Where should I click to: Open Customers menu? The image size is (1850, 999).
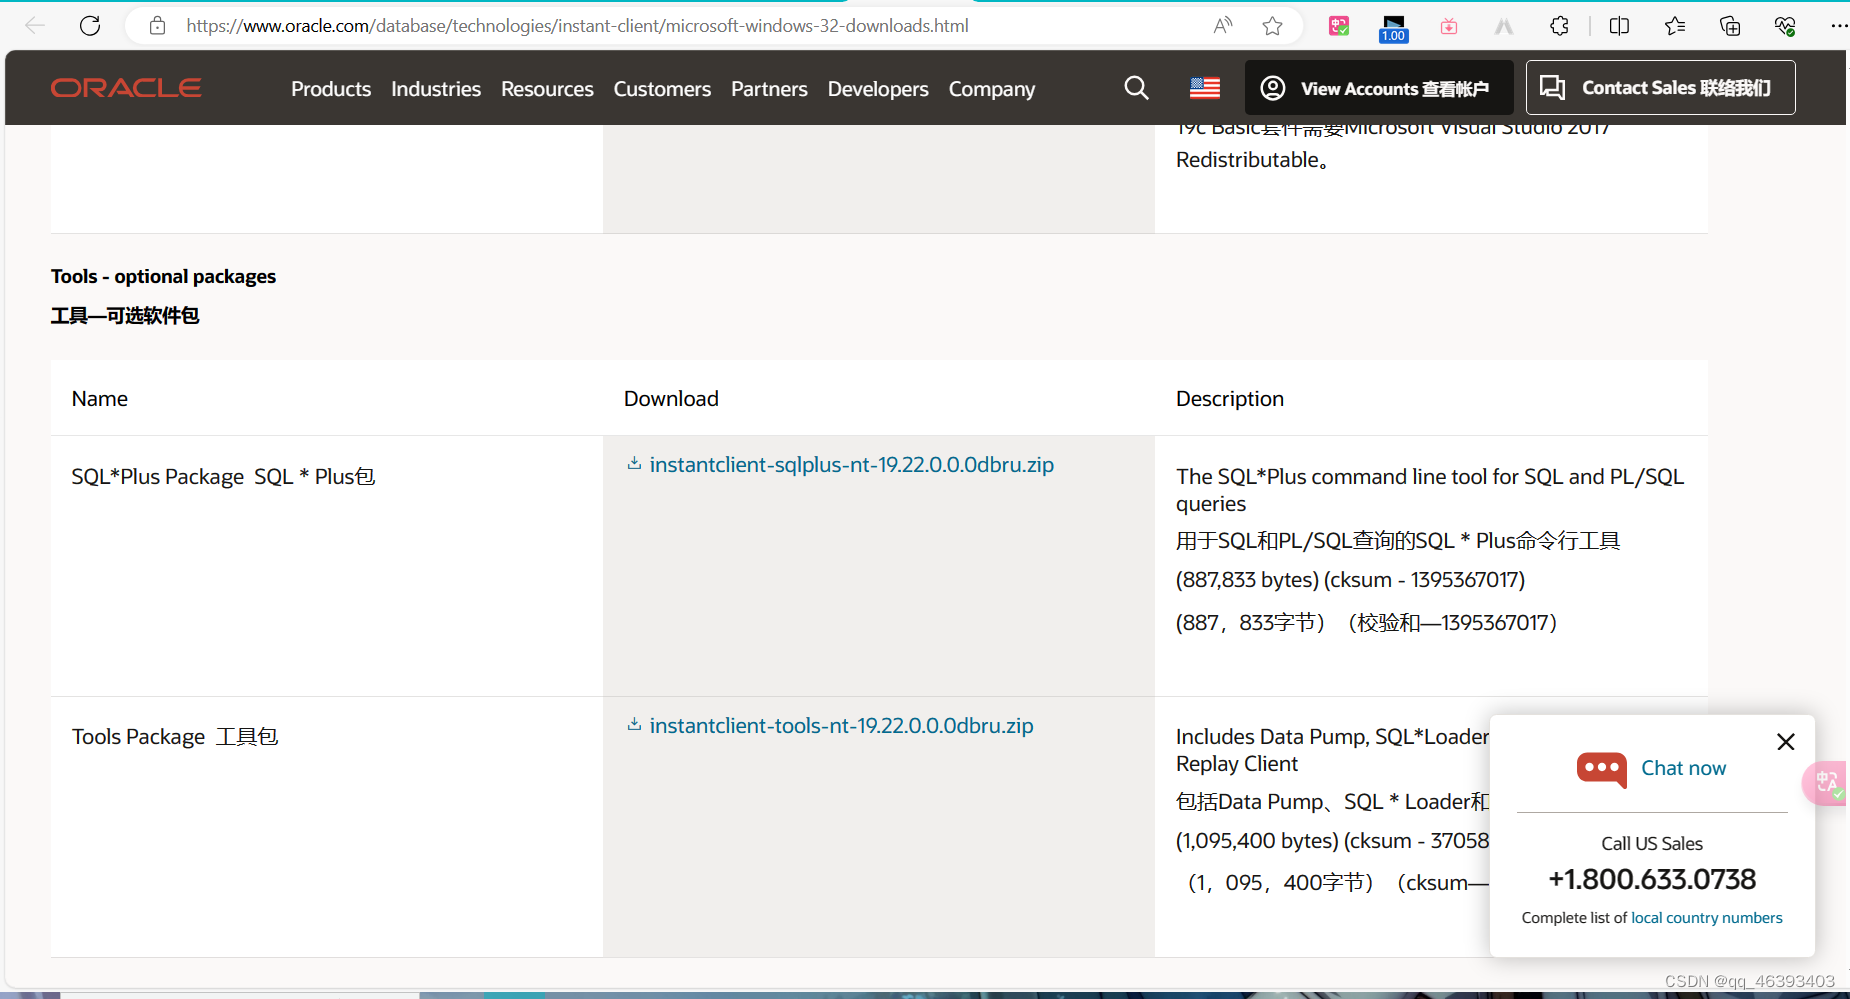[662, 89]
